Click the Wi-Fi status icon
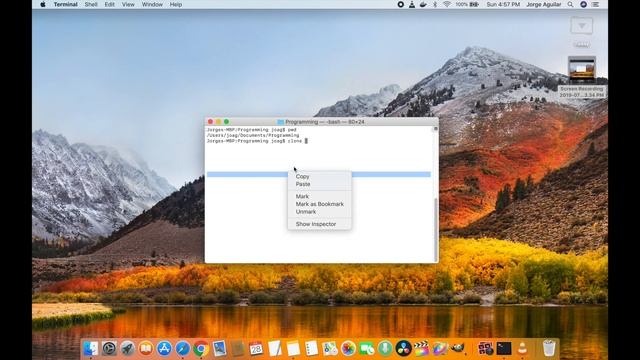This screenshot has height=360, width=640. pyautogui.click(x=447, y=4)
